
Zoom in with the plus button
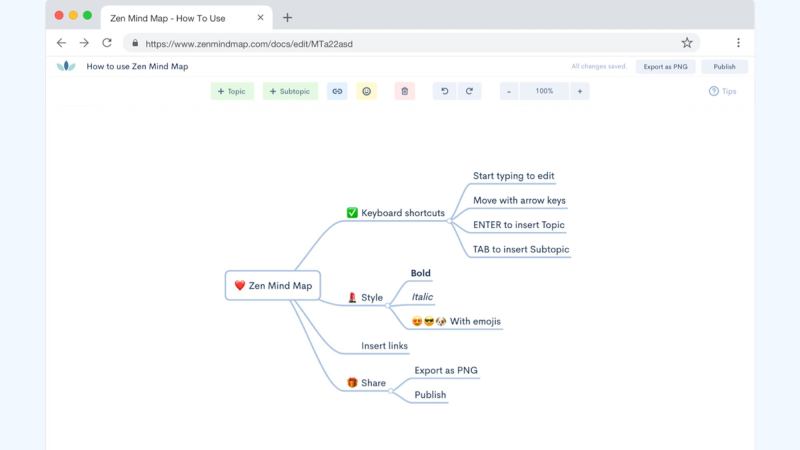coord(579,91)
